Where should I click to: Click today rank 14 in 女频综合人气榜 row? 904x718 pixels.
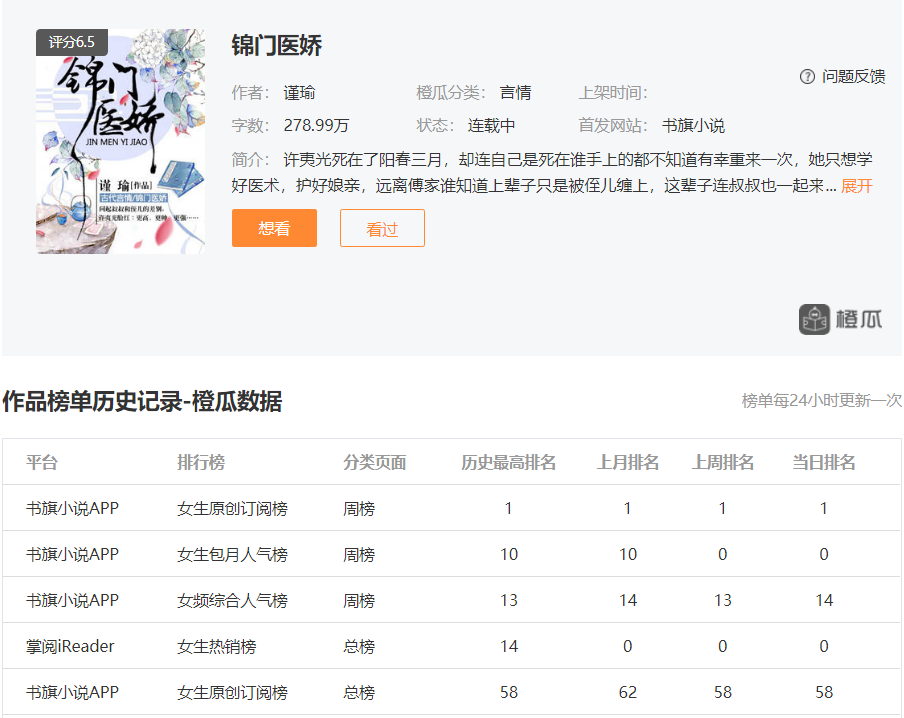coord(824,601)
